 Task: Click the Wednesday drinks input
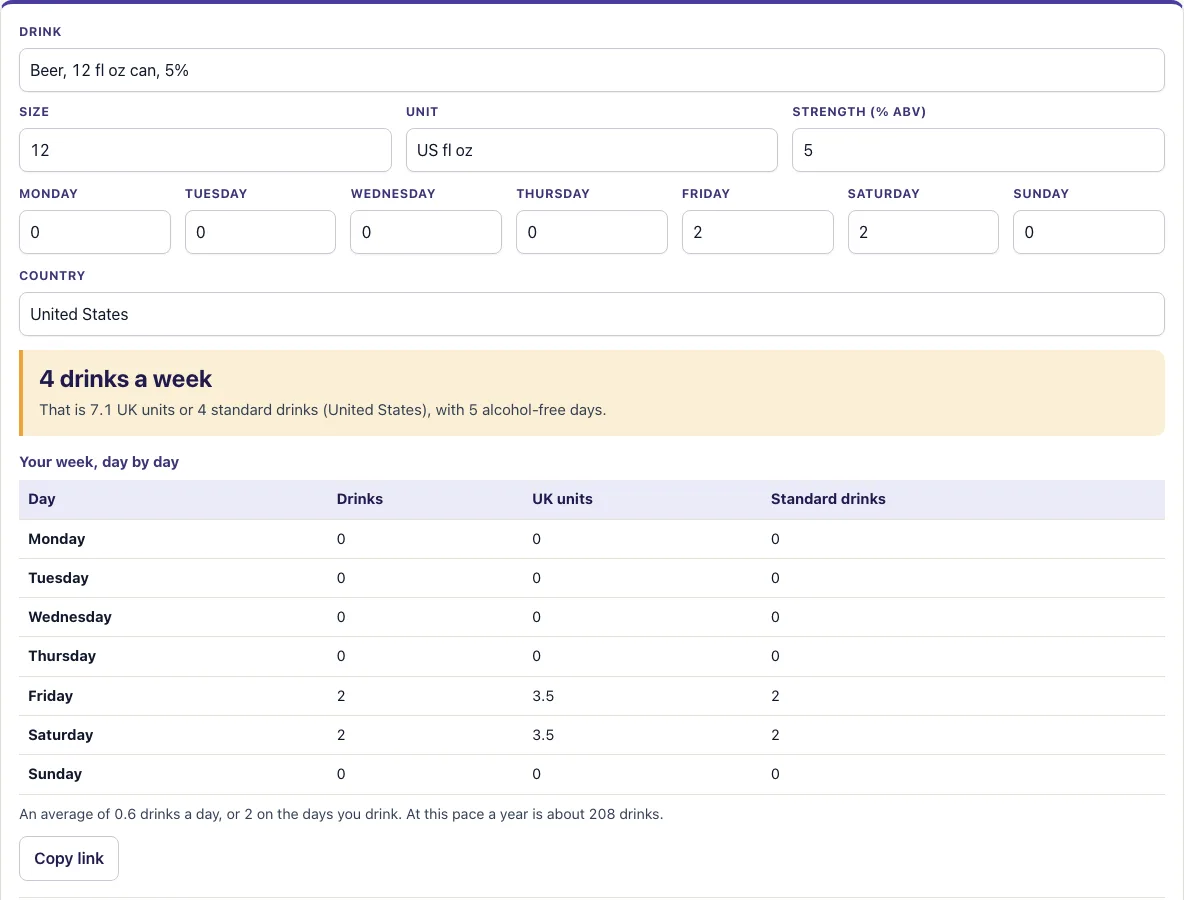point(426,232)
